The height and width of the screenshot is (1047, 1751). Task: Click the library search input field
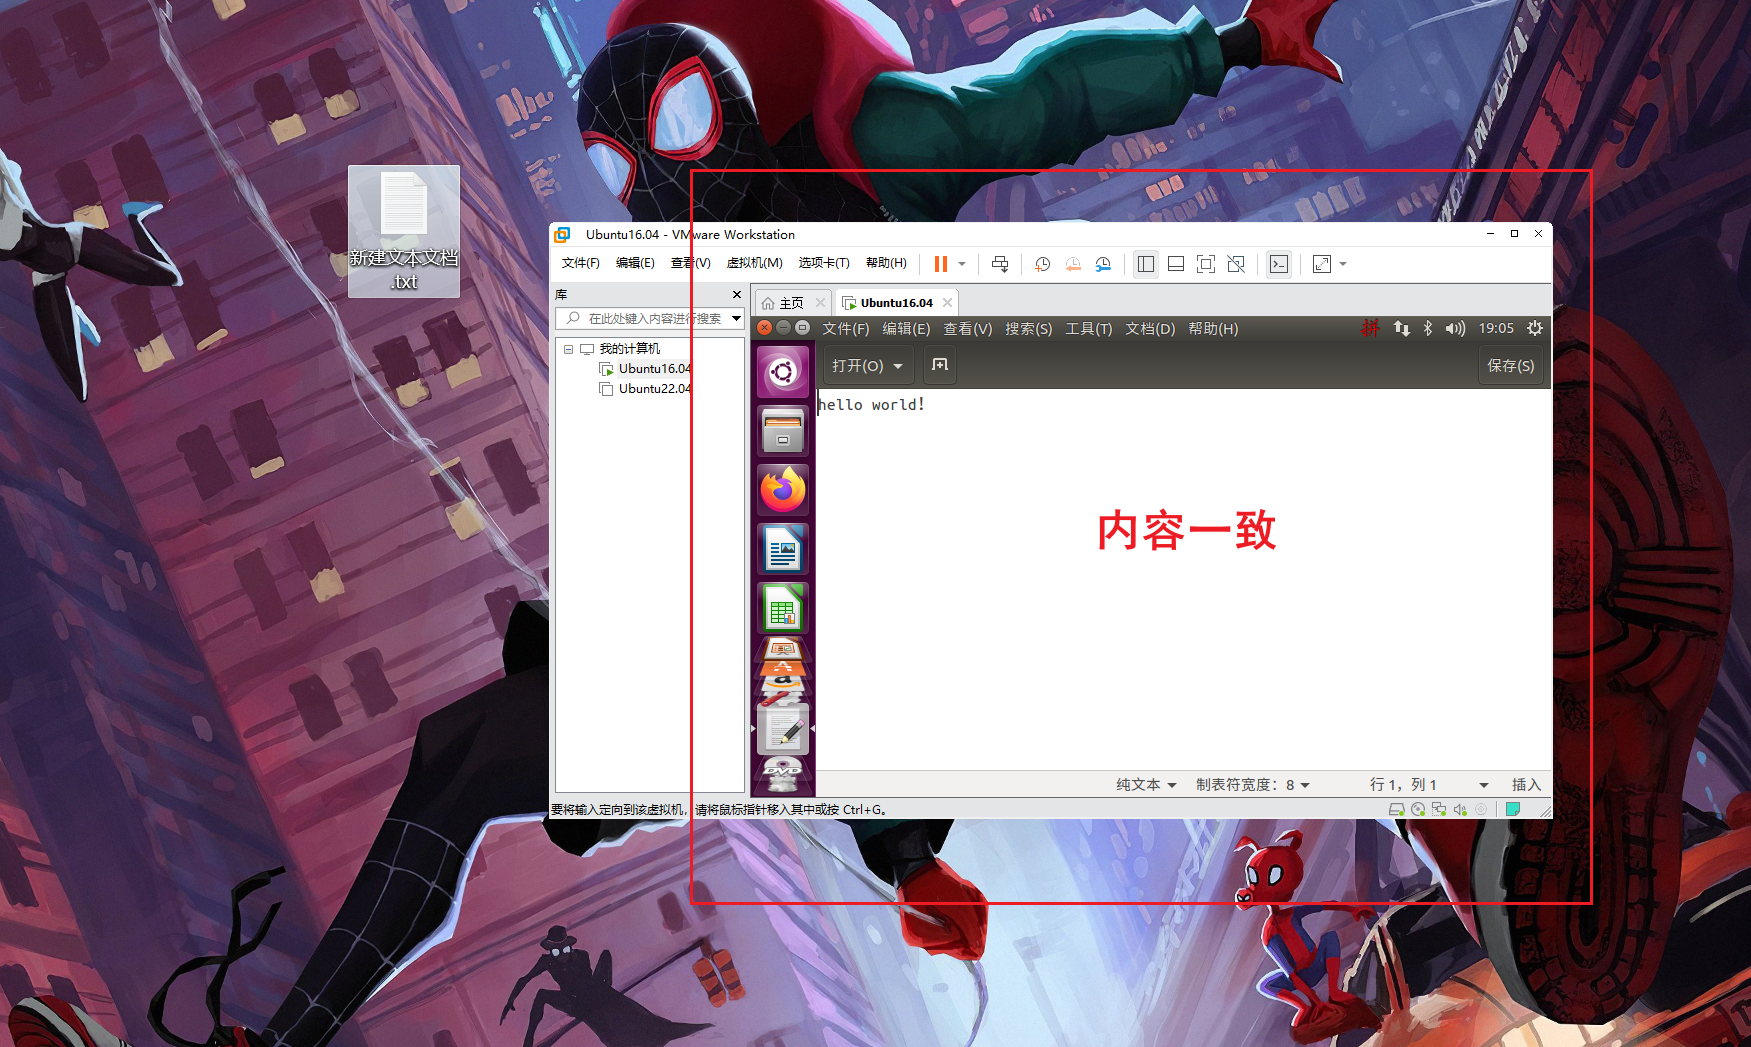pos(643,319)
